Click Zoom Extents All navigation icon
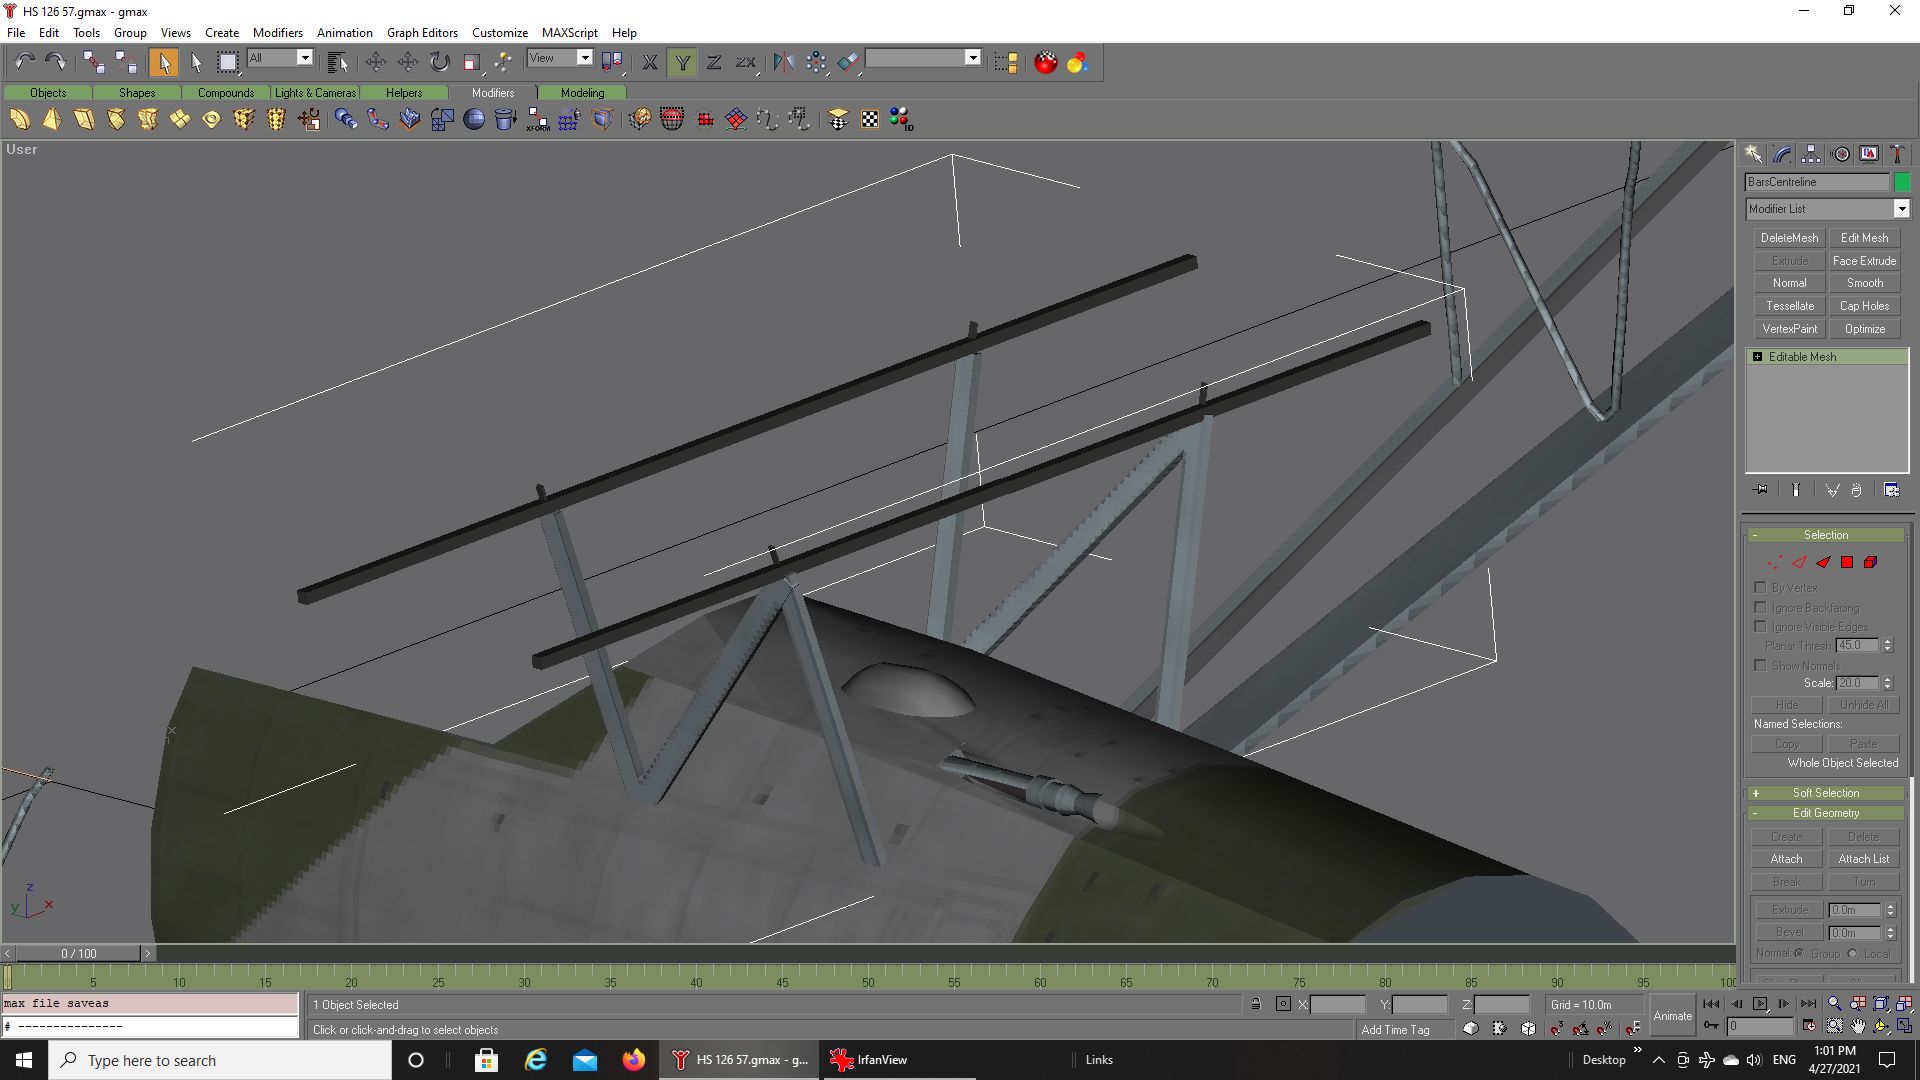Viewport: 1920px width, 1080px height. point(1904,1004)
